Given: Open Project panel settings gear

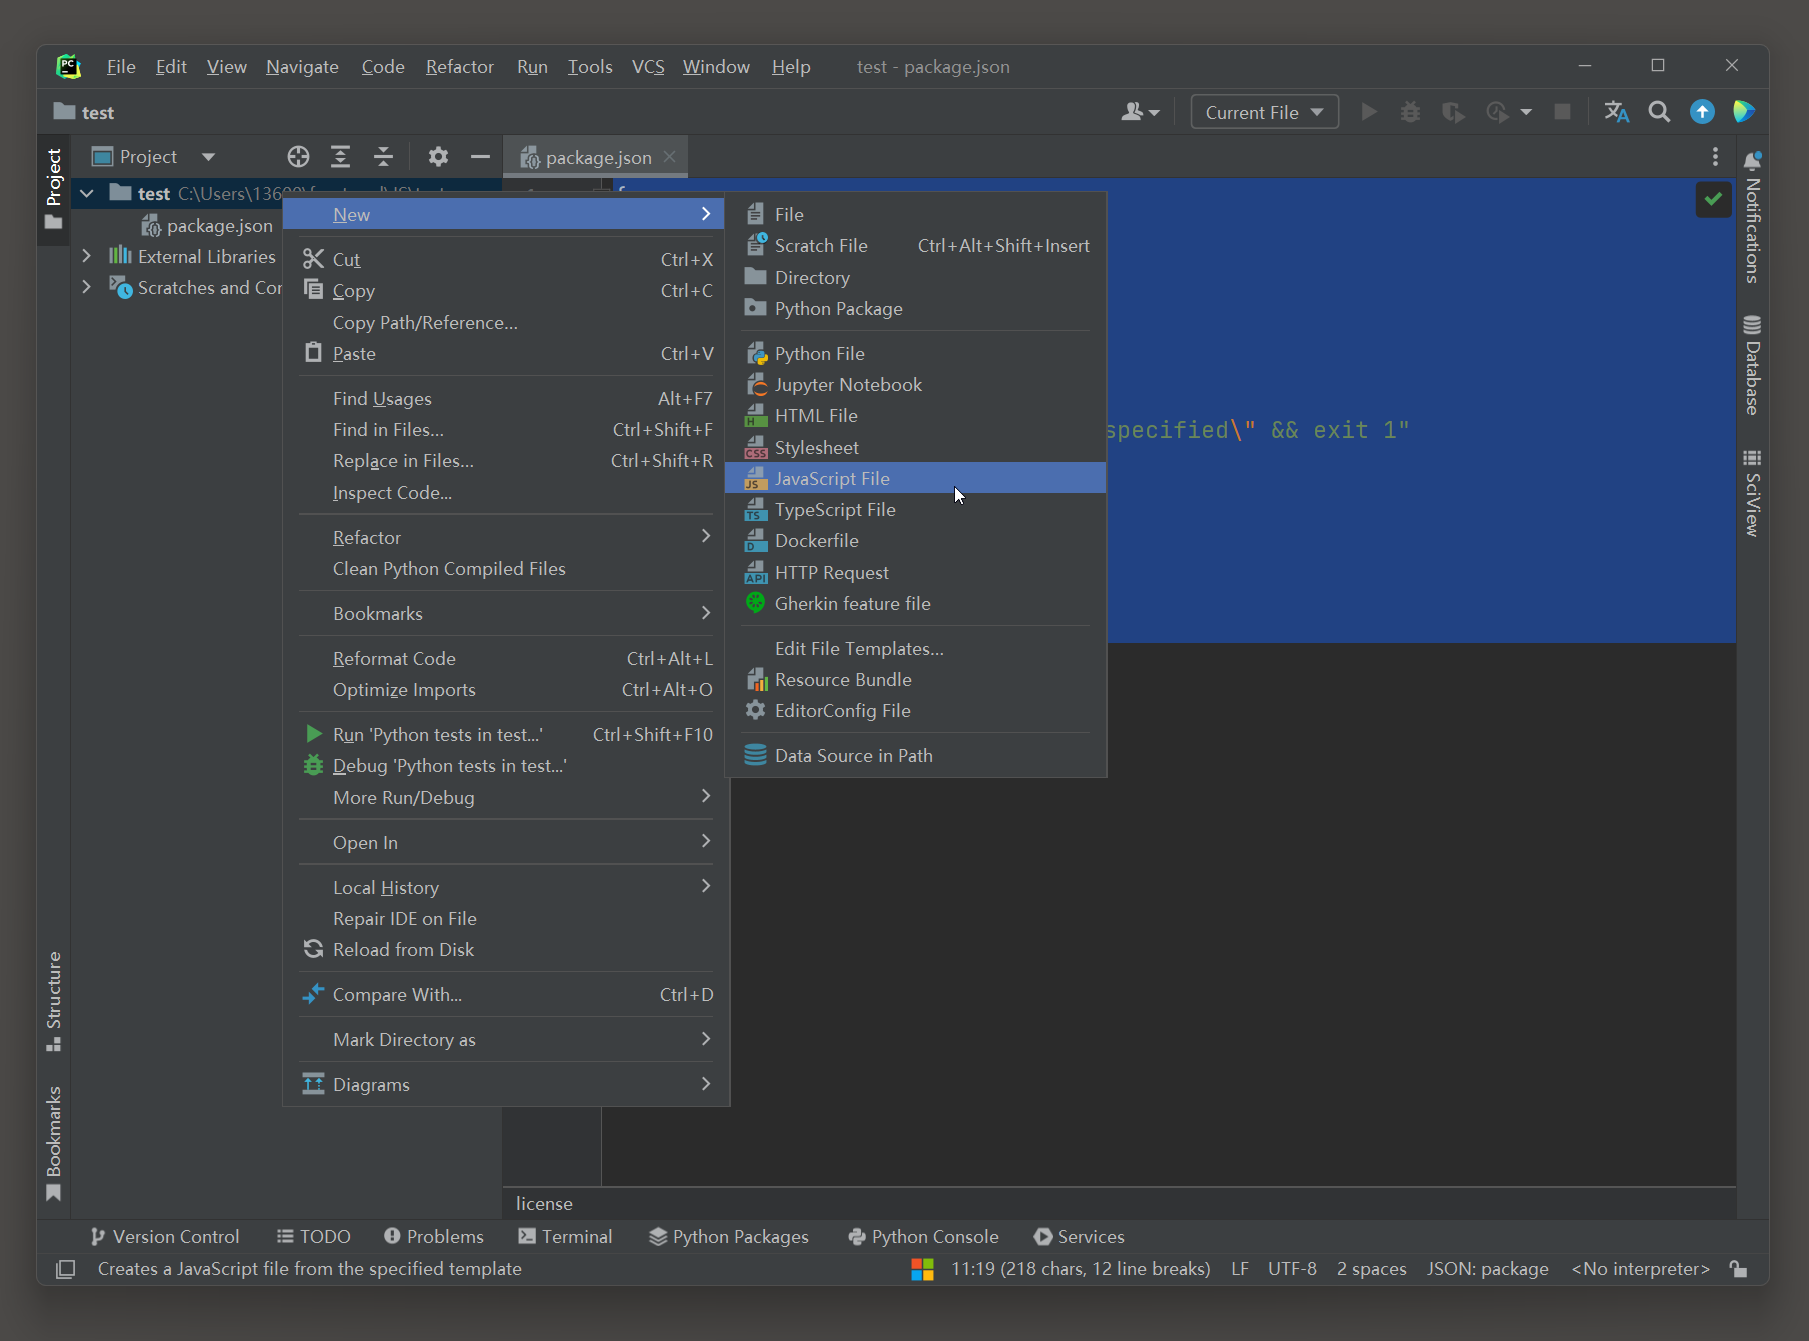Looking at the screenshot, I should point(438,157).
